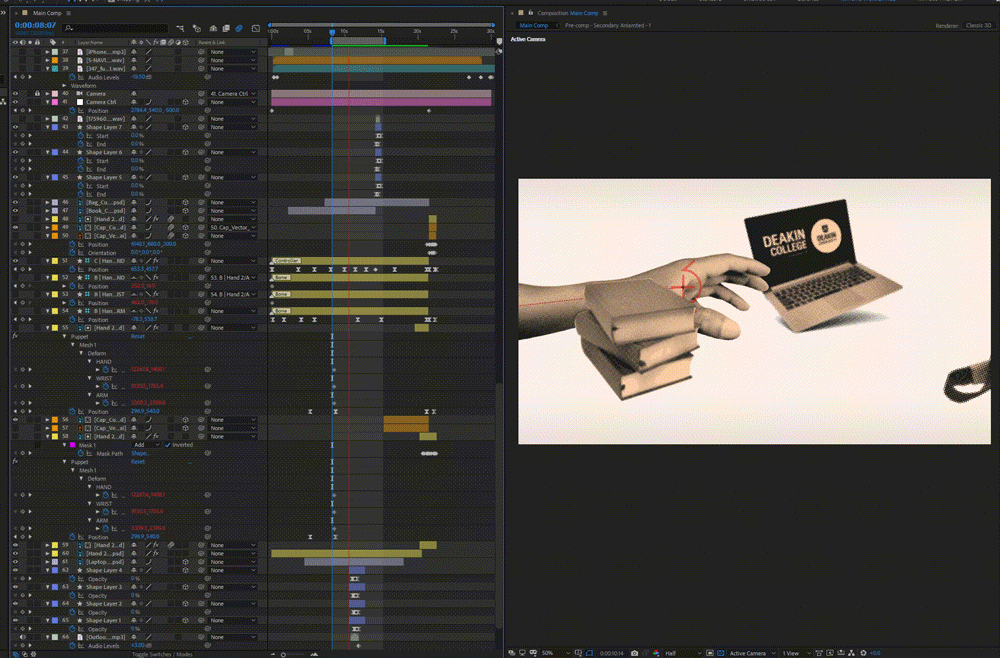
Task: Open the Main Comp timeline panel menu
Action: click(x=69, y=13)
